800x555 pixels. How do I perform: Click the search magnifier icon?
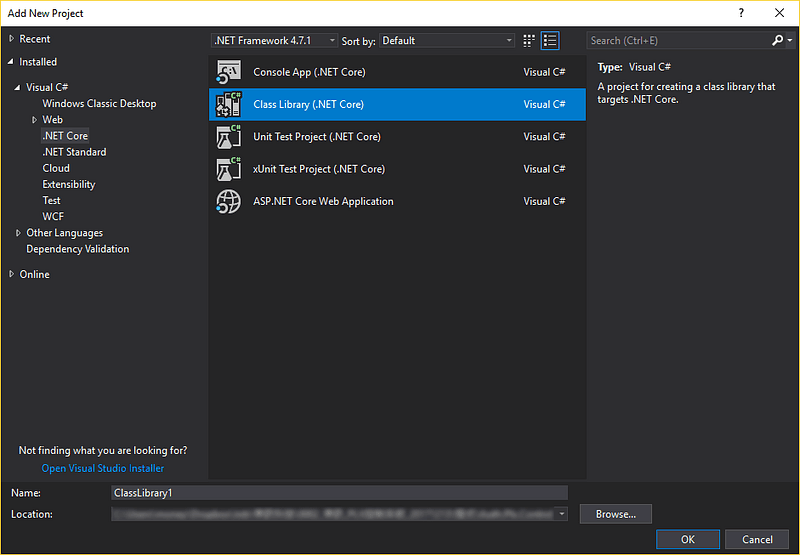[777, 40]
